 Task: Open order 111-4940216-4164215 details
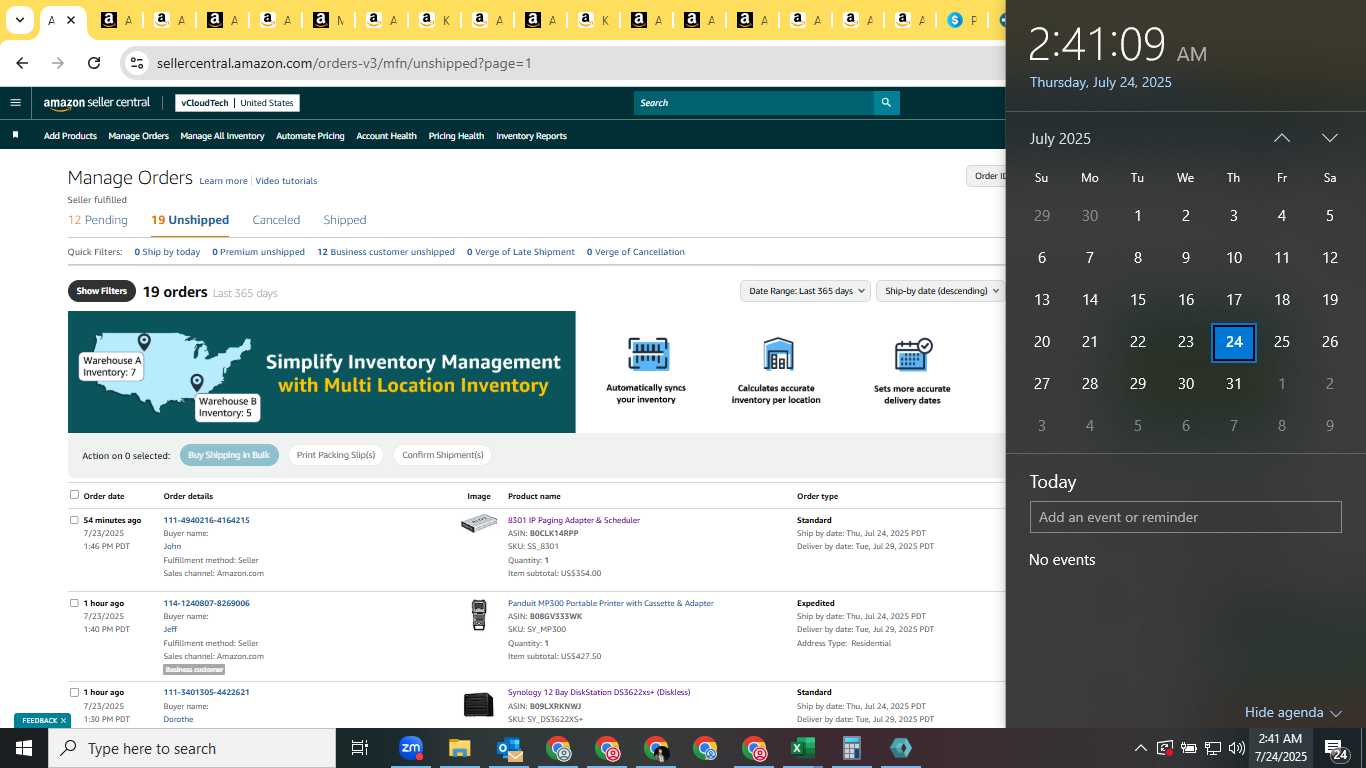(206, 520)
